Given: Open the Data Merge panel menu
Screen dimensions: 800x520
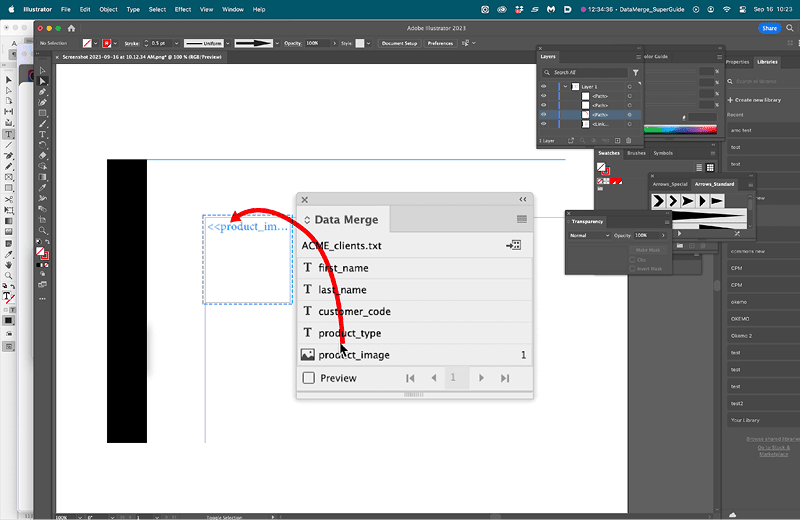Looking at the screenshot, I should coord(521,219).
